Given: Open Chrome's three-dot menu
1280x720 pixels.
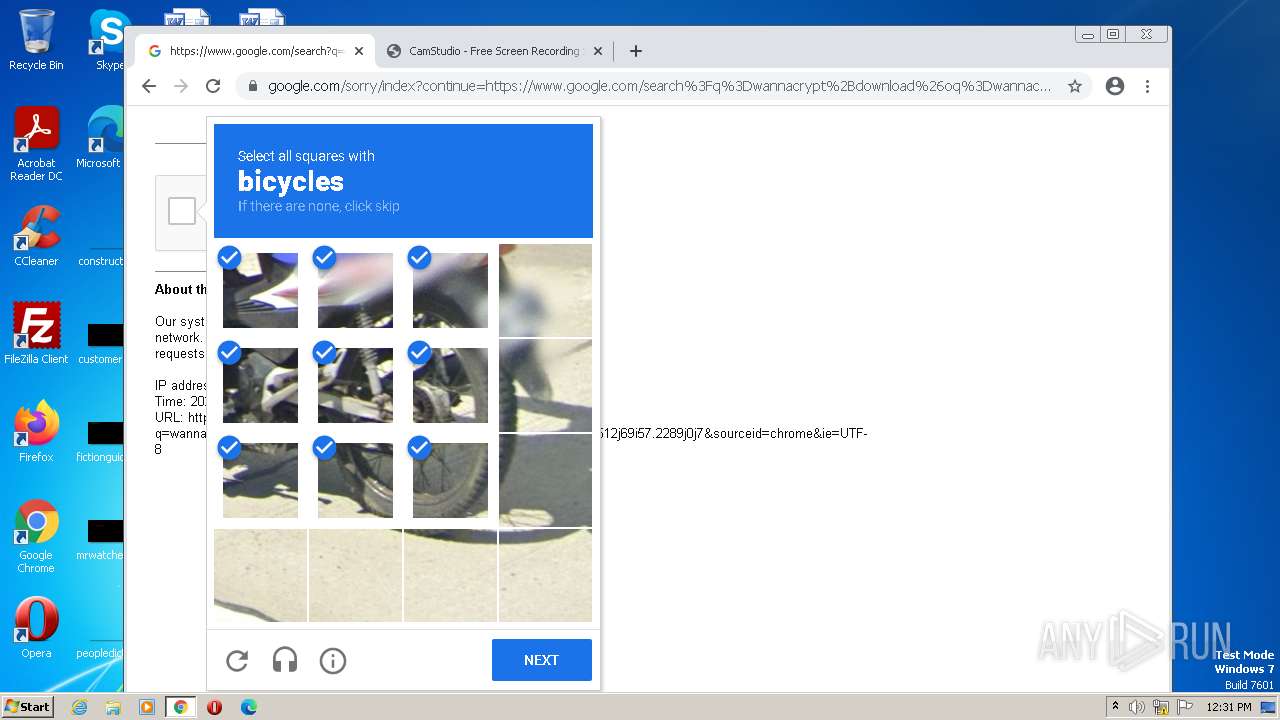Looking at the screenshot, I should (1147, 86).
